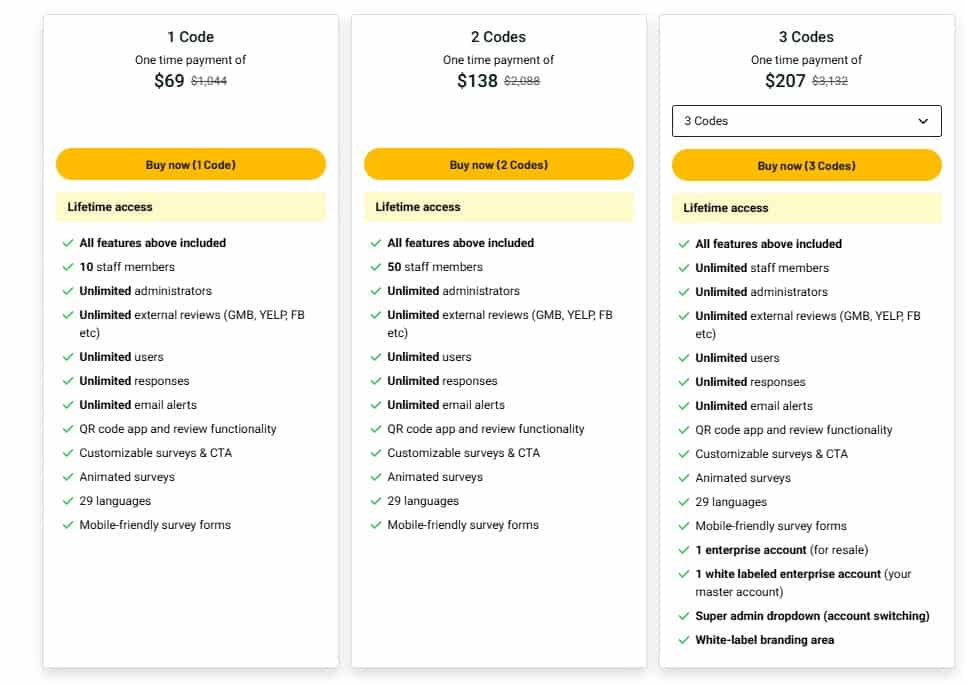967x684 pixels.
Task: Click Buy now (3 Codes) button
Action: (x=807, y=166)
